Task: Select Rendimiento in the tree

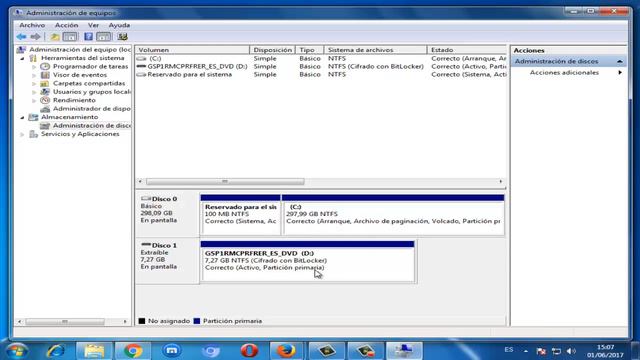Action: [74, 100]
